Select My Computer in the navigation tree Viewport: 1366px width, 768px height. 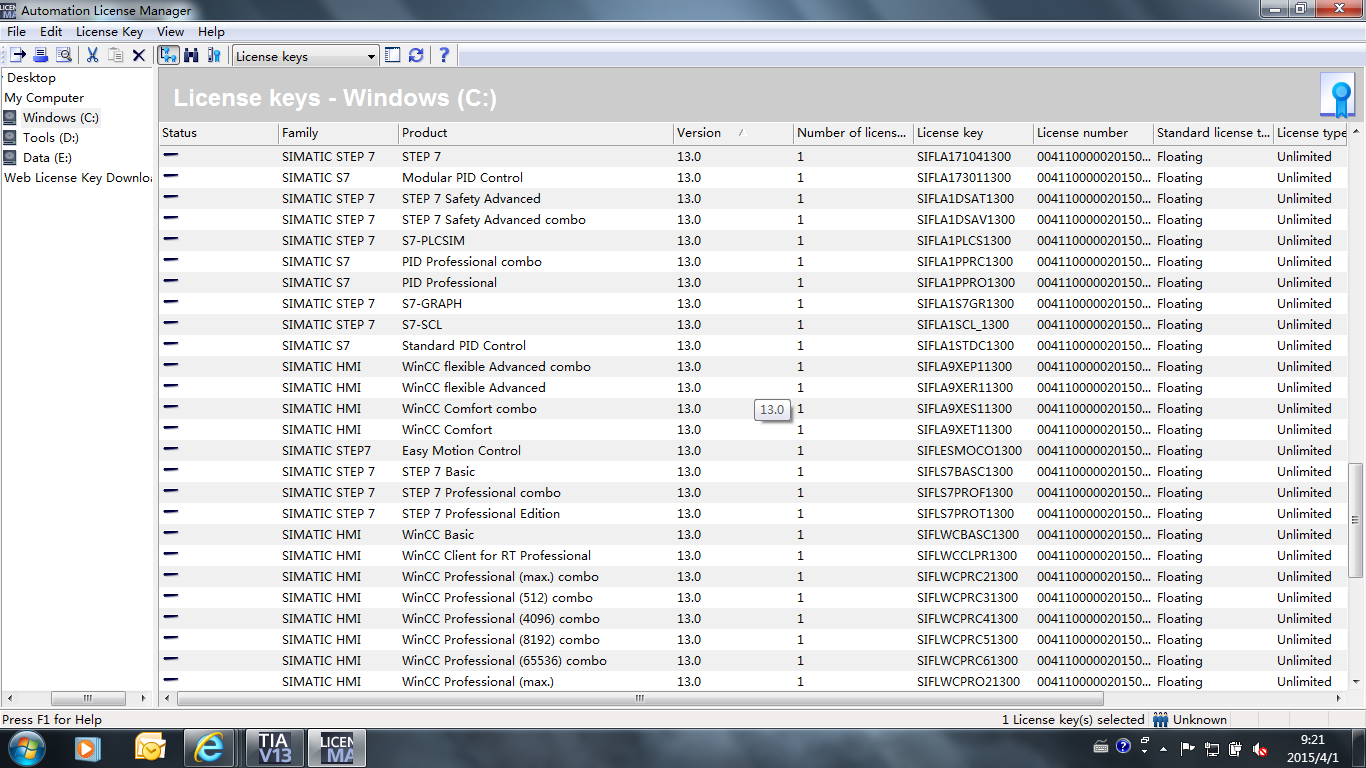tap(44, 98)
